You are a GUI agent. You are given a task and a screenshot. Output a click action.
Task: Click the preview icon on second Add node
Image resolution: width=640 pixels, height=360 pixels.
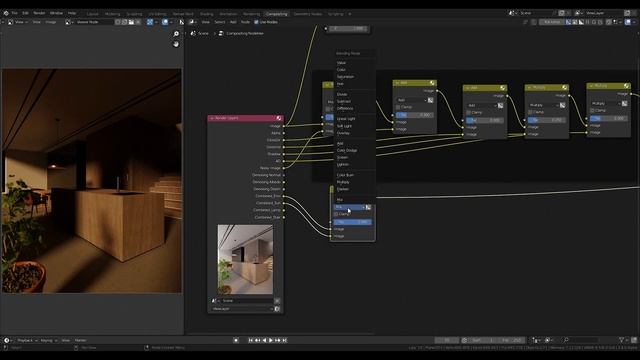pyautogui.click(x=502, y=88)
